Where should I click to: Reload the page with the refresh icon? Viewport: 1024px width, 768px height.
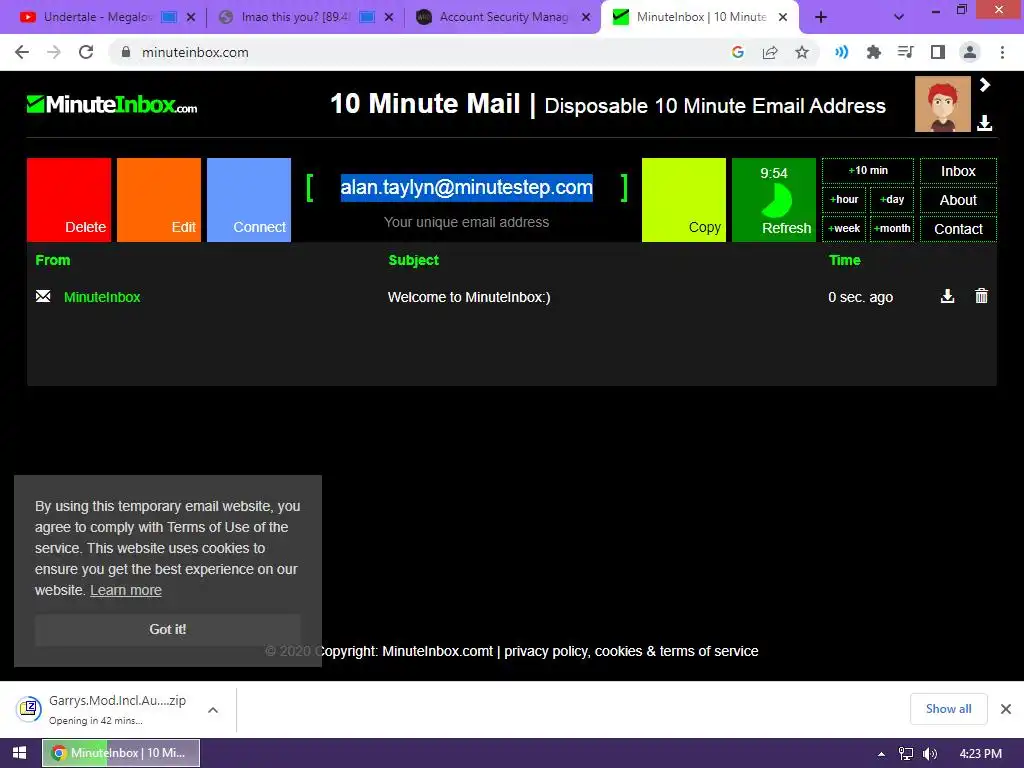[86, 52]
